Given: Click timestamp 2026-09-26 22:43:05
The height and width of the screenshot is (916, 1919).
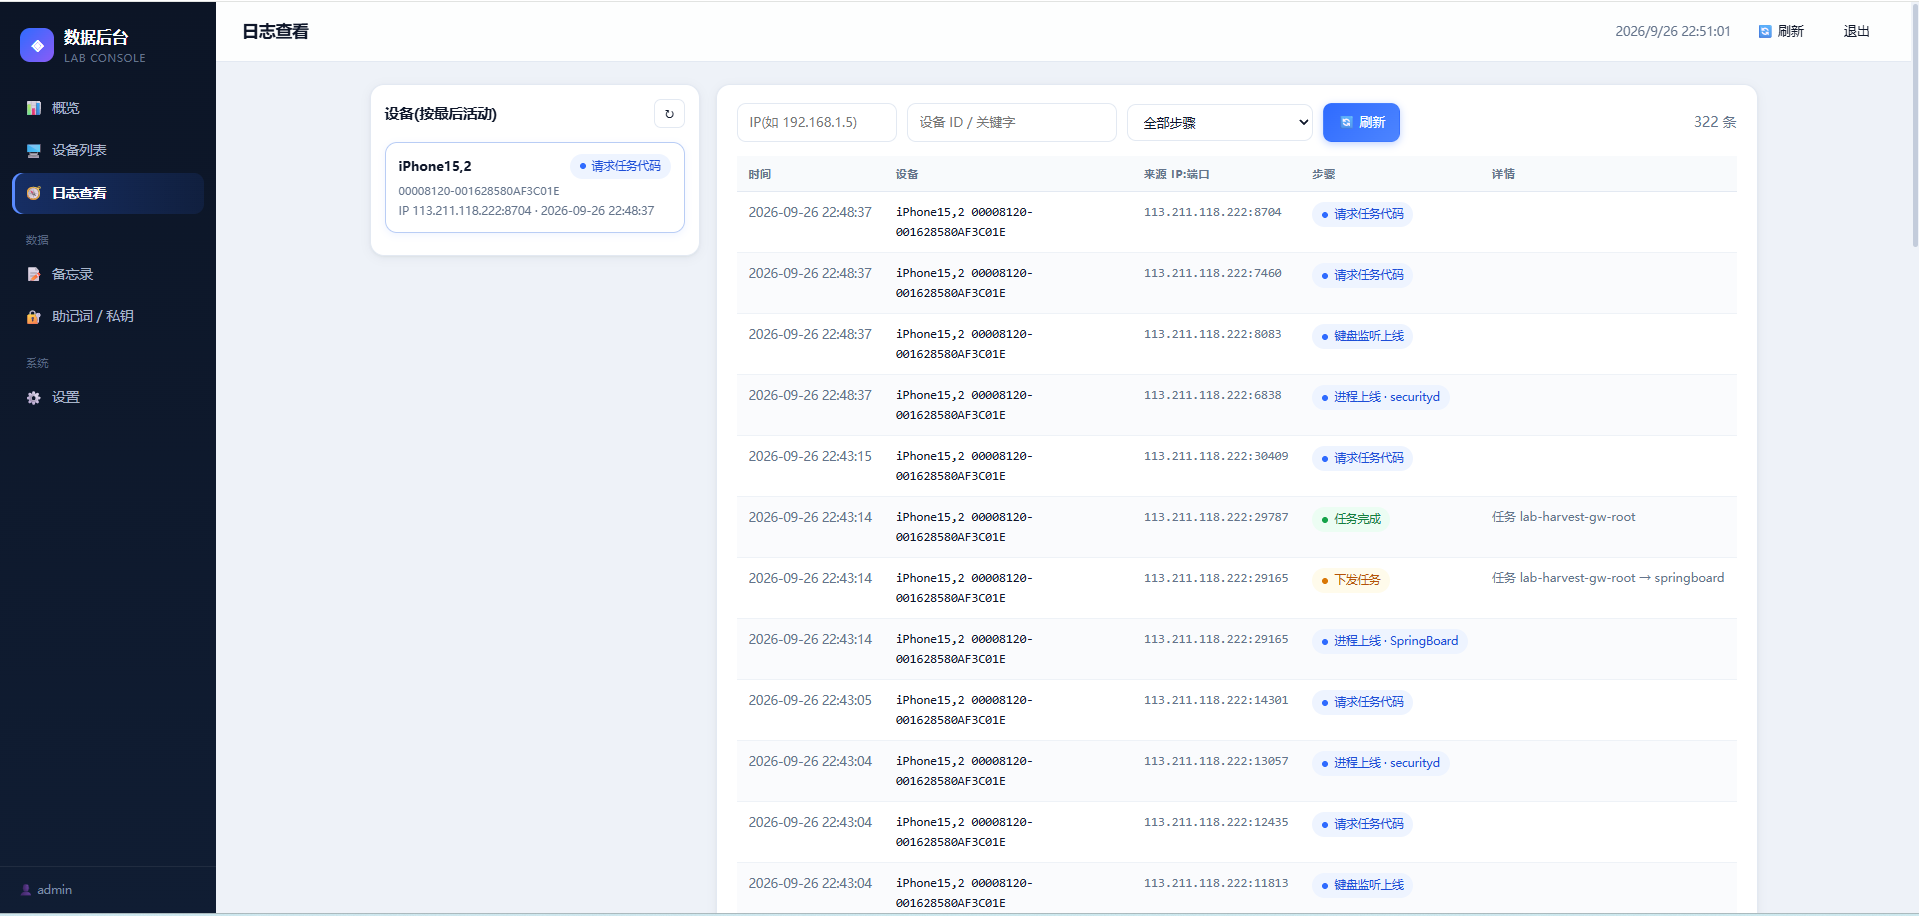Looking at the screenshot, I should click(810, 700).
